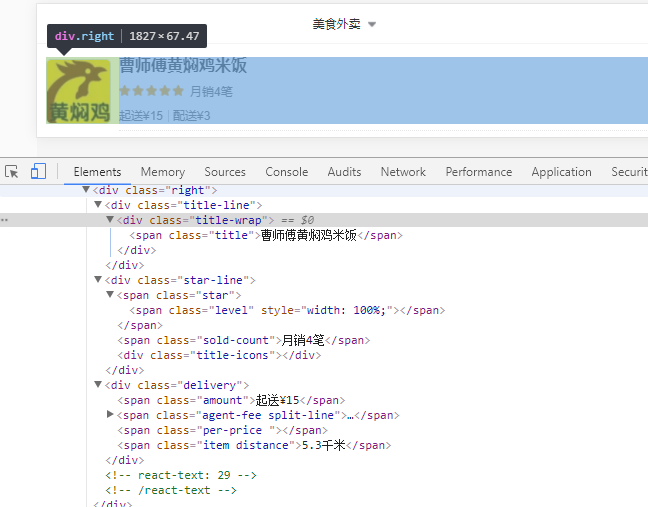This screenshot has width=648, height=507.
Task: Click the 起送¥15 text on the page
Action: 141,116
